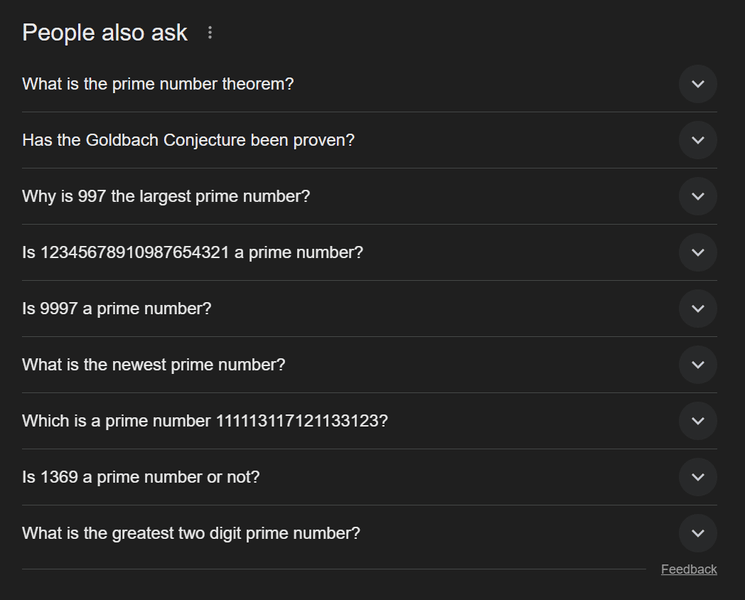Open "Has the Goldbach Conjecture been proven?"
745x600 pixels.
(x=188, y=140)
